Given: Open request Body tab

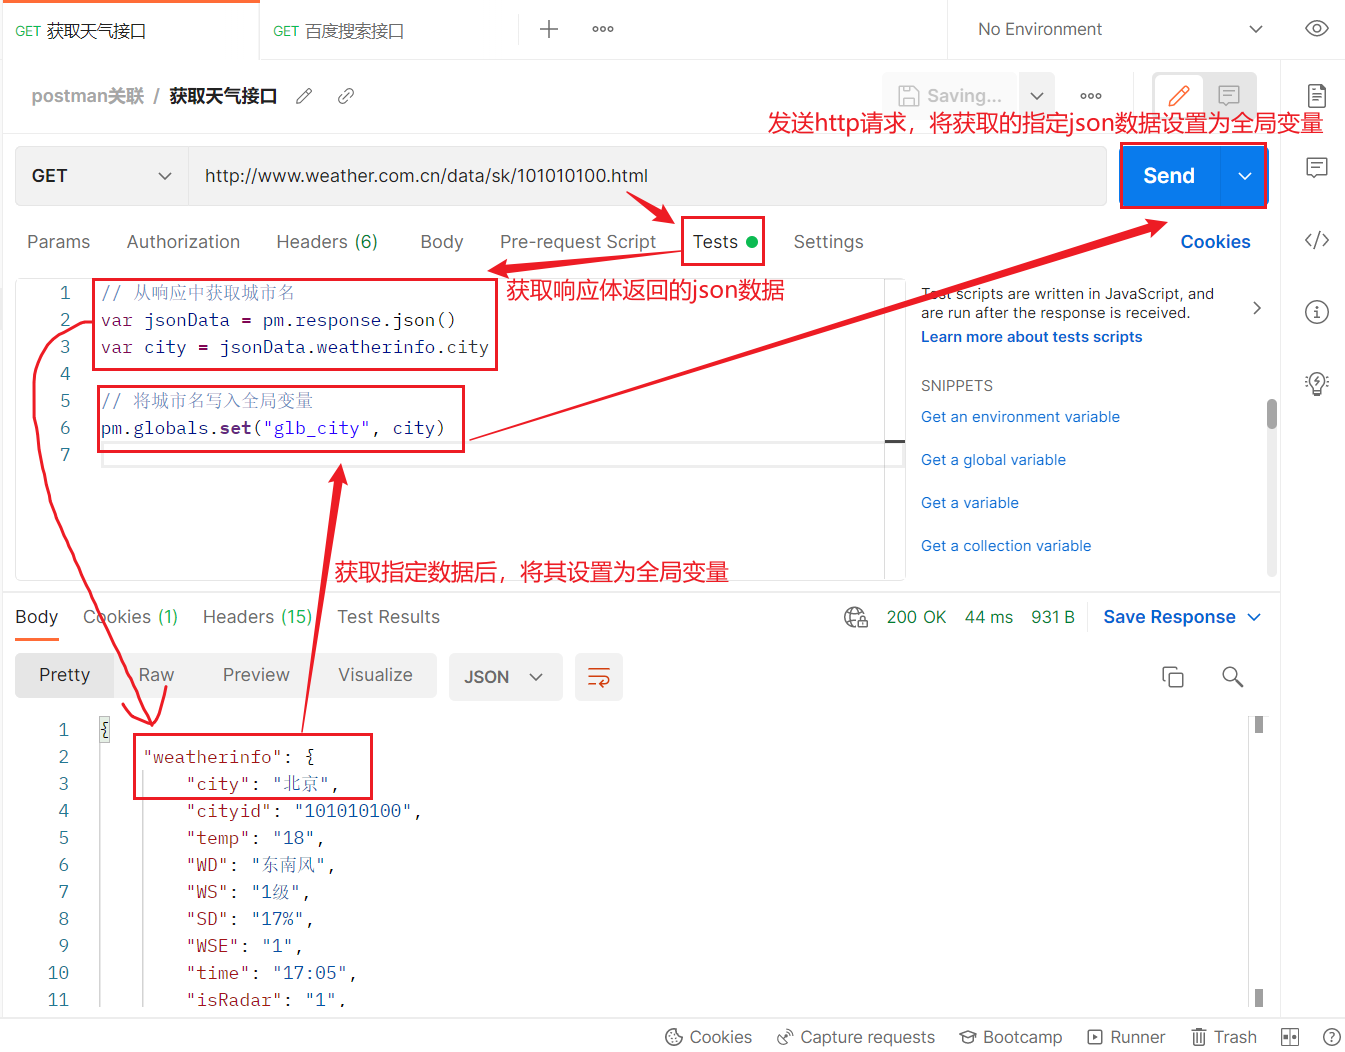Looking at the screenshot, I should (x=441, y=242).
